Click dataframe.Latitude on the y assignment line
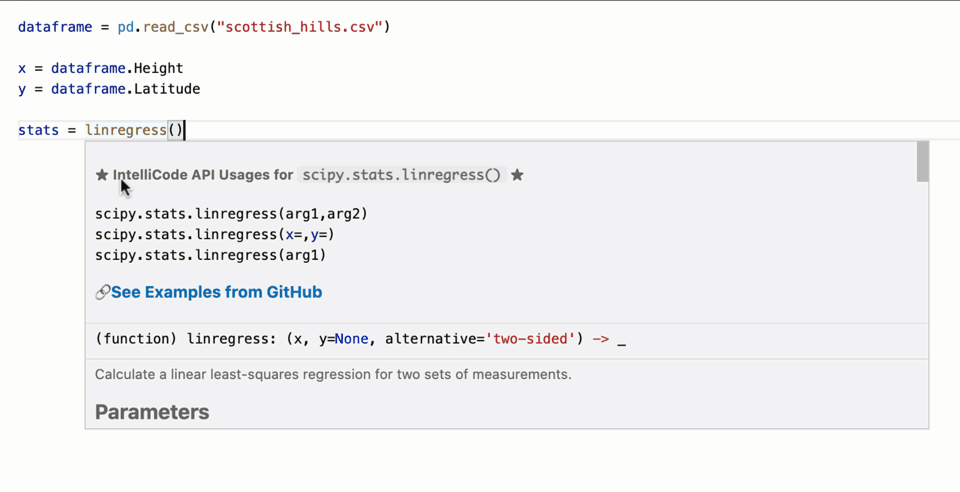960x492 pixels. click(x=126, y=89)
